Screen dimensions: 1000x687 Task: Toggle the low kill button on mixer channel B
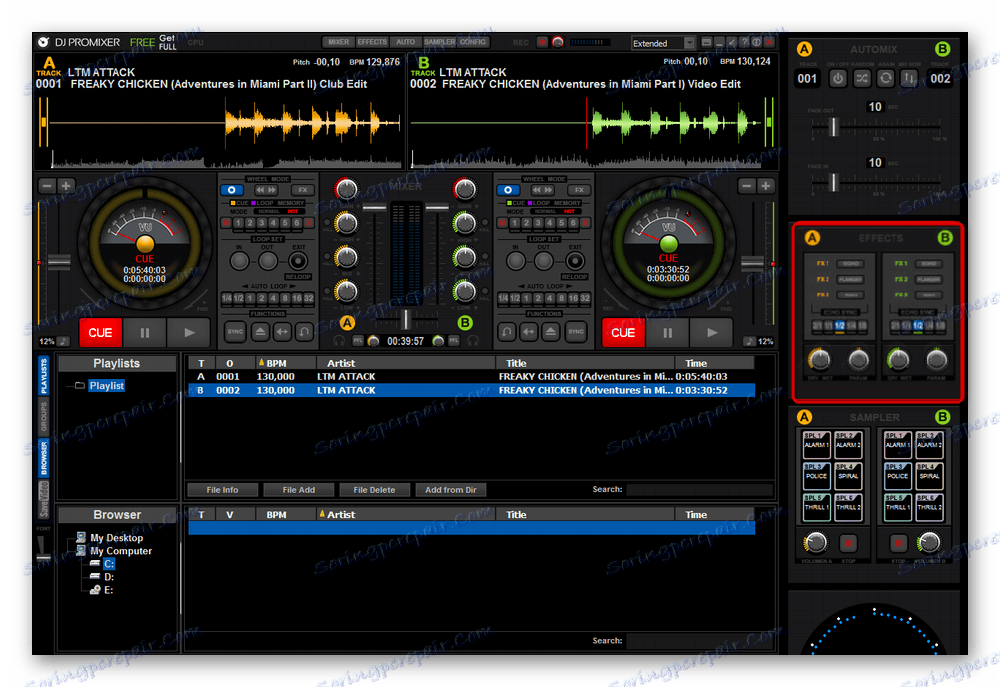click(x=485, y=291)
